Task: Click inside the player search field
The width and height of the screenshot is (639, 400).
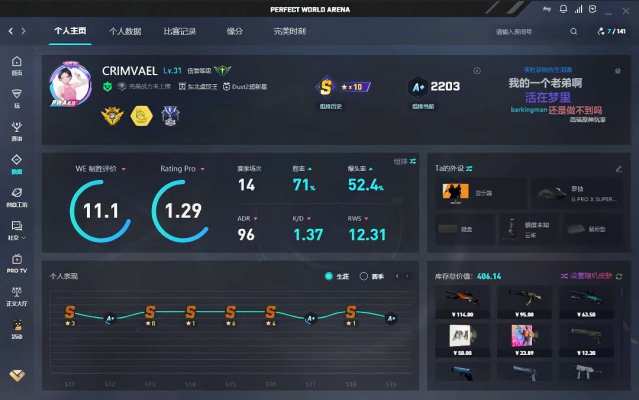Action: 530,31
